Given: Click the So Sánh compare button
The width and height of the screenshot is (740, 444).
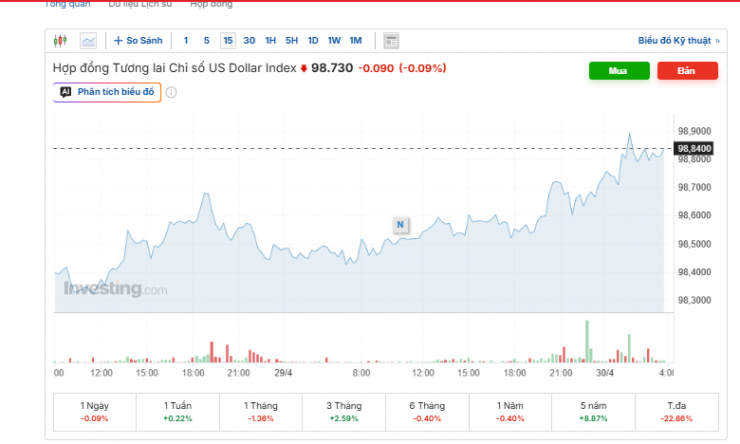Looking at the screenshot, I should click(138, 41).
